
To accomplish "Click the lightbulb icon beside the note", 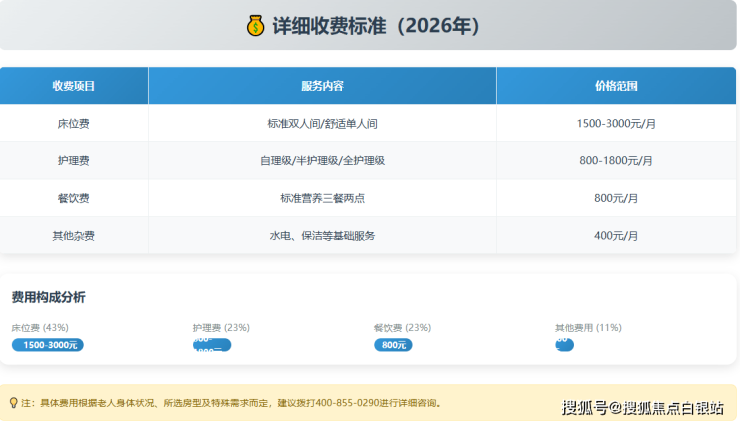I will 13,403.
